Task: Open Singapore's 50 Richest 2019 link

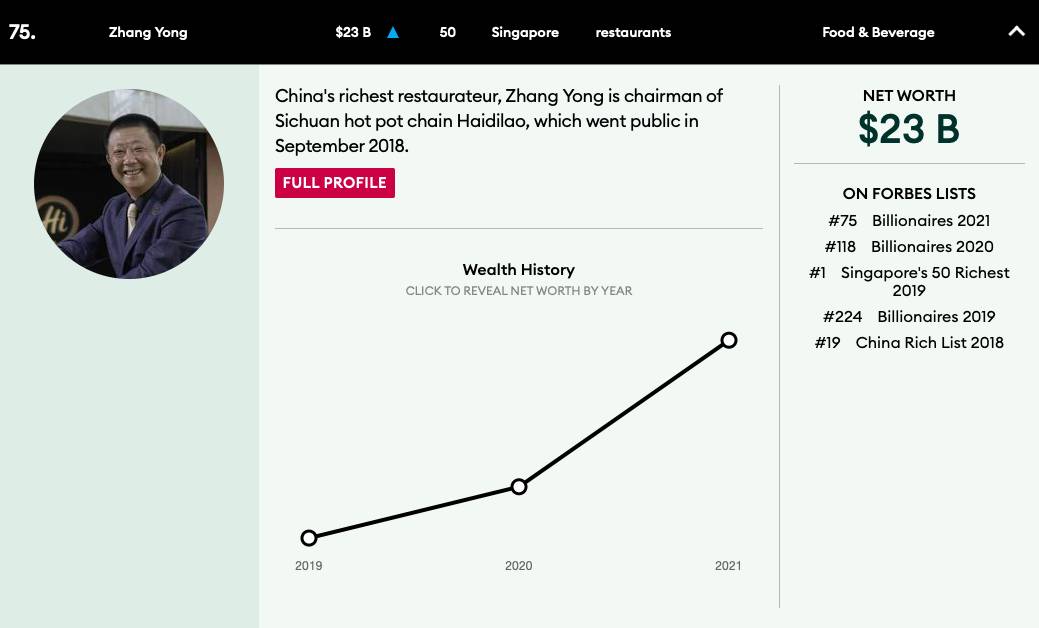Action: pyautogui.click(x=924, y=281)
